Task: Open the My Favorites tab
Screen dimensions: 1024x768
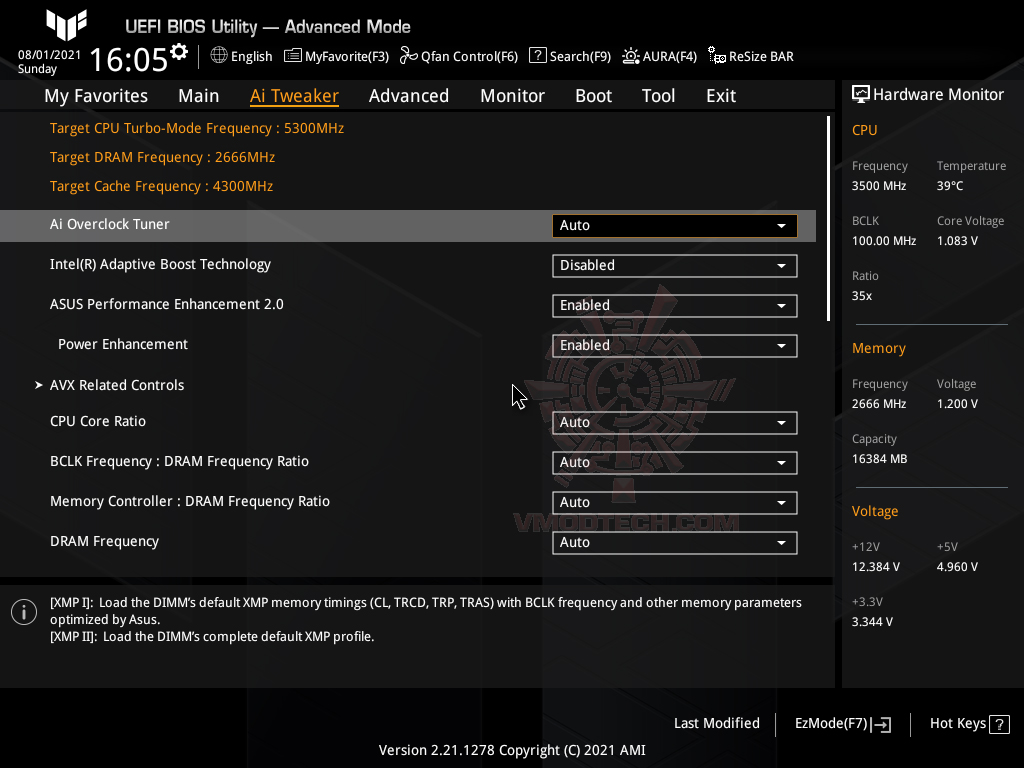Action: (96, 96)
